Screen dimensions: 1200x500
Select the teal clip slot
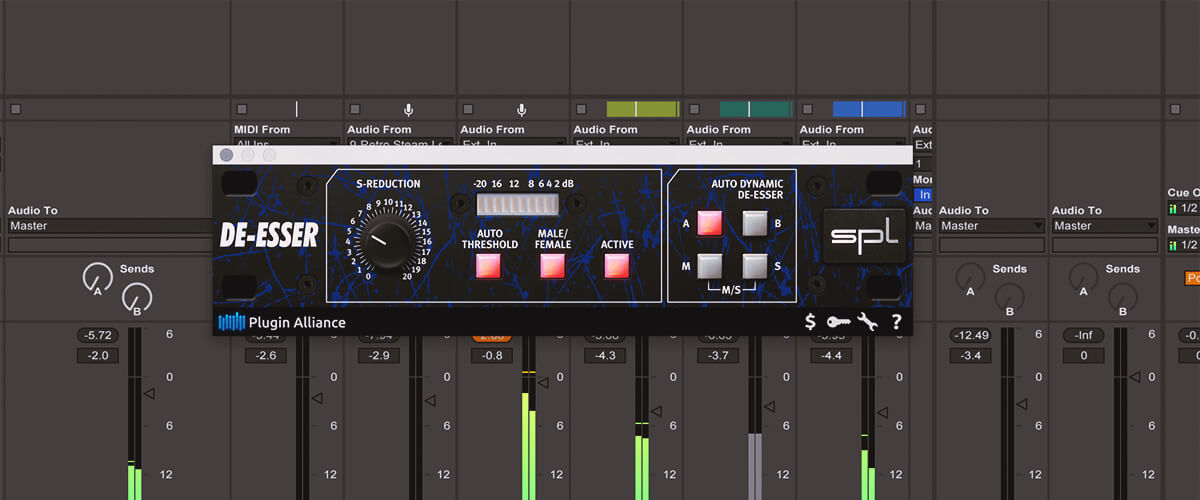point(756,109)
